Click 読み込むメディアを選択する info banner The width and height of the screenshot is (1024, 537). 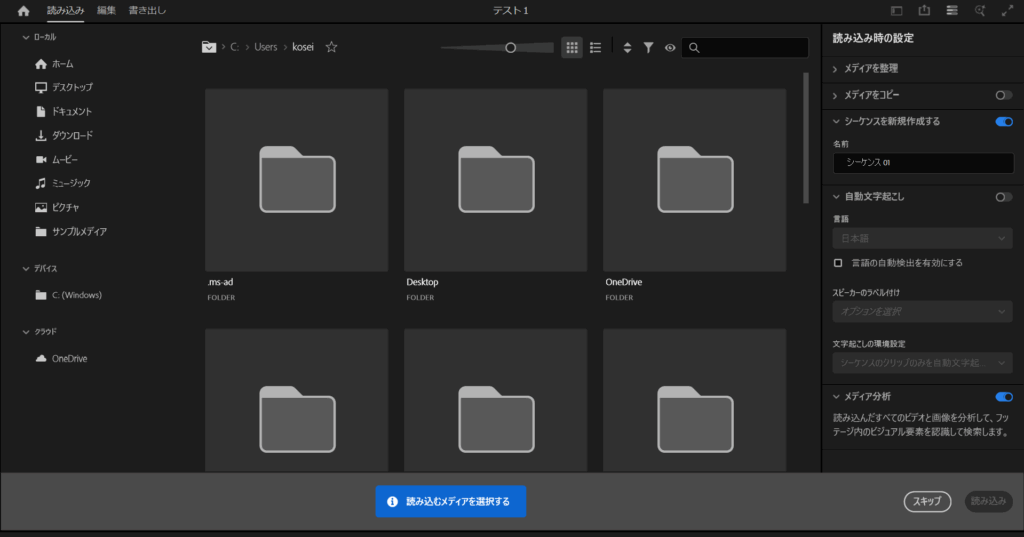click(x=451, y=501)
